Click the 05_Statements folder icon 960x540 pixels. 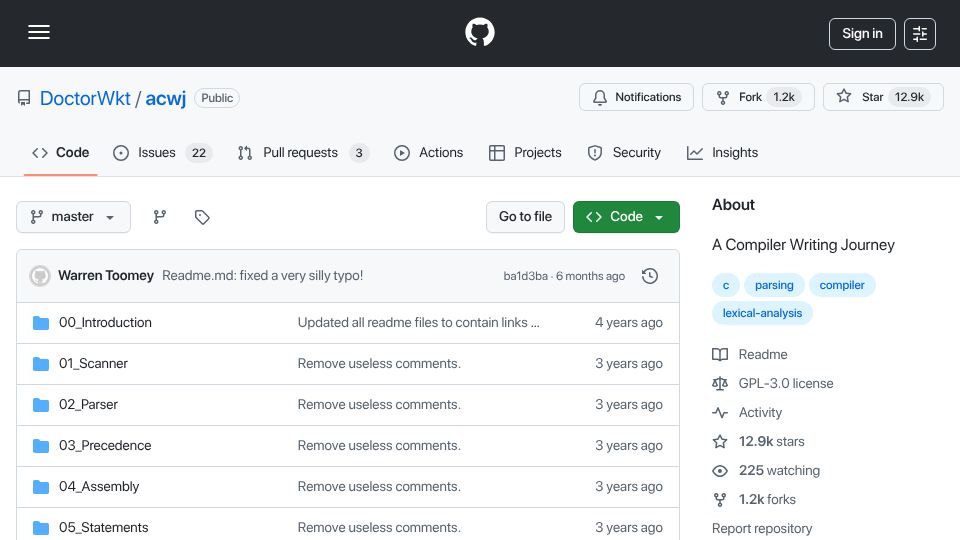coord(41,528)
